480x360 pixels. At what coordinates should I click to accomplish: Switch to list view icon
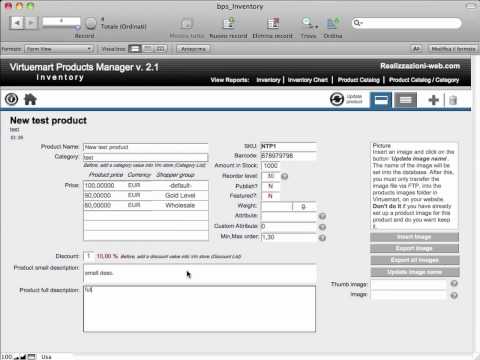[405, 100]
